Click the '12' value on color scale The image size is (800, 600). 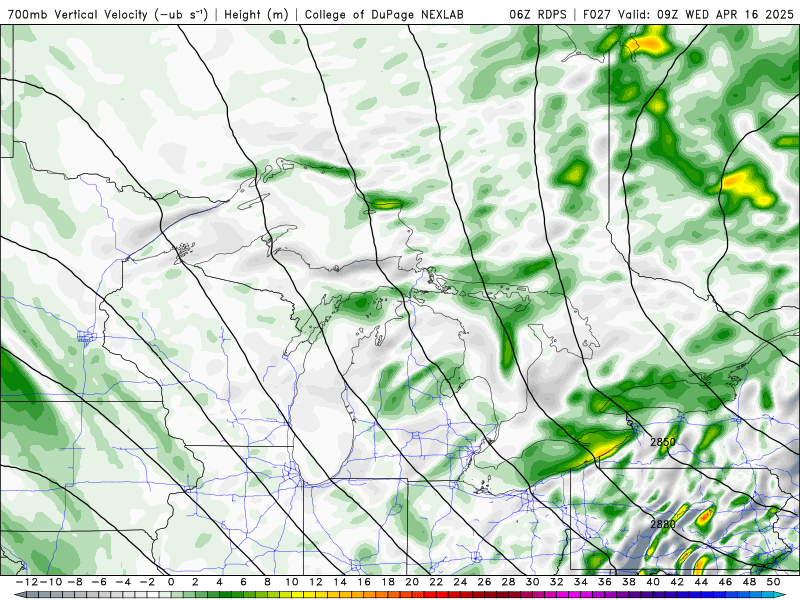[x=316, y=582]
